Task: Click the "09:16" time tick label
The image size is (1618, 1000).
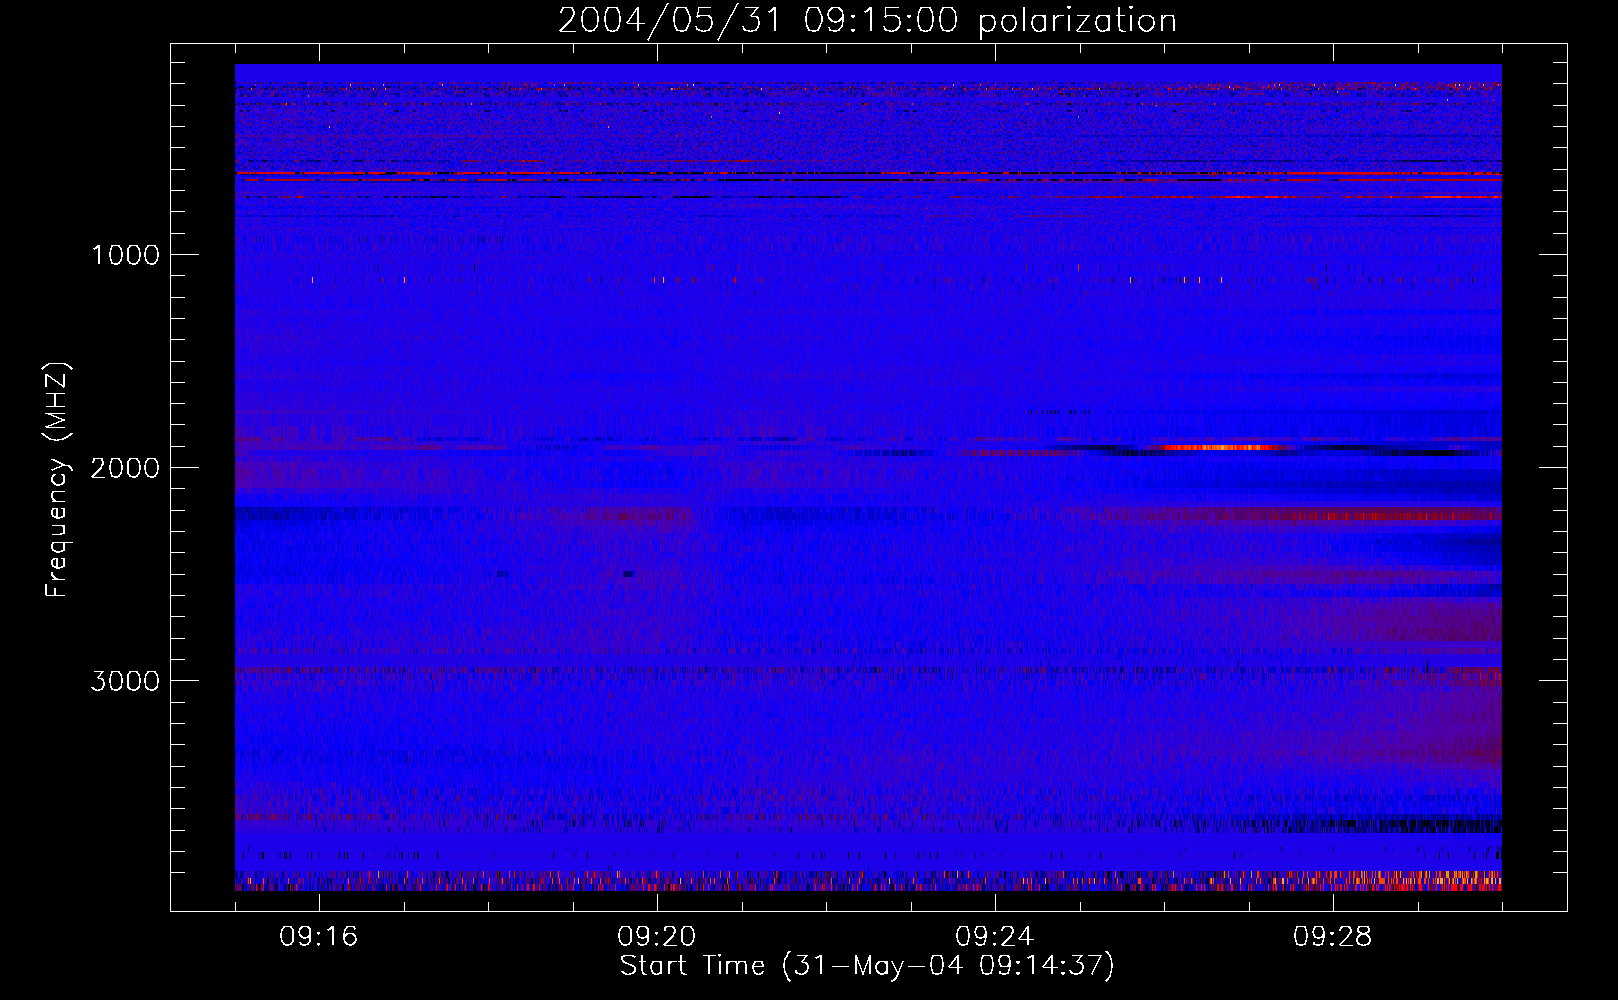Action: (x=319, y=937)
